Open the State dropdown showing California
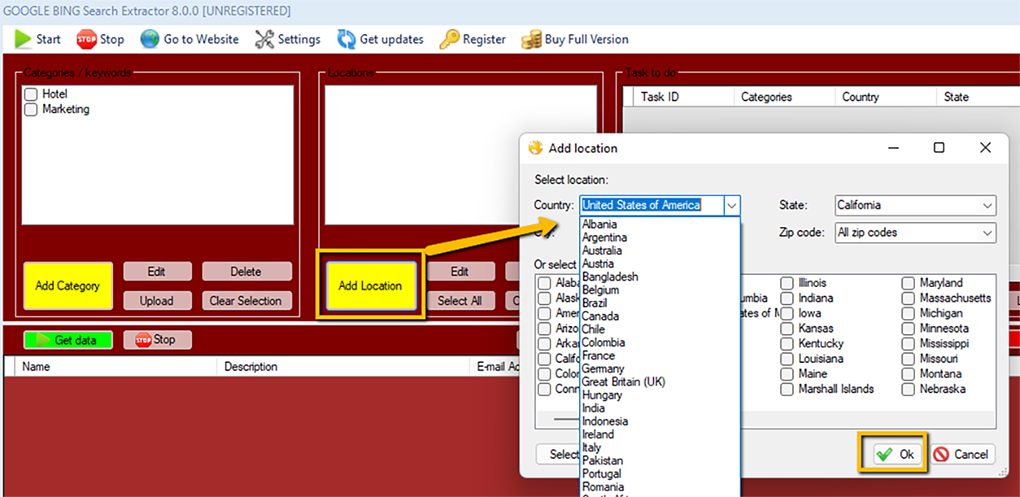This screenshot has width=1020, height=497. [915, 206]
